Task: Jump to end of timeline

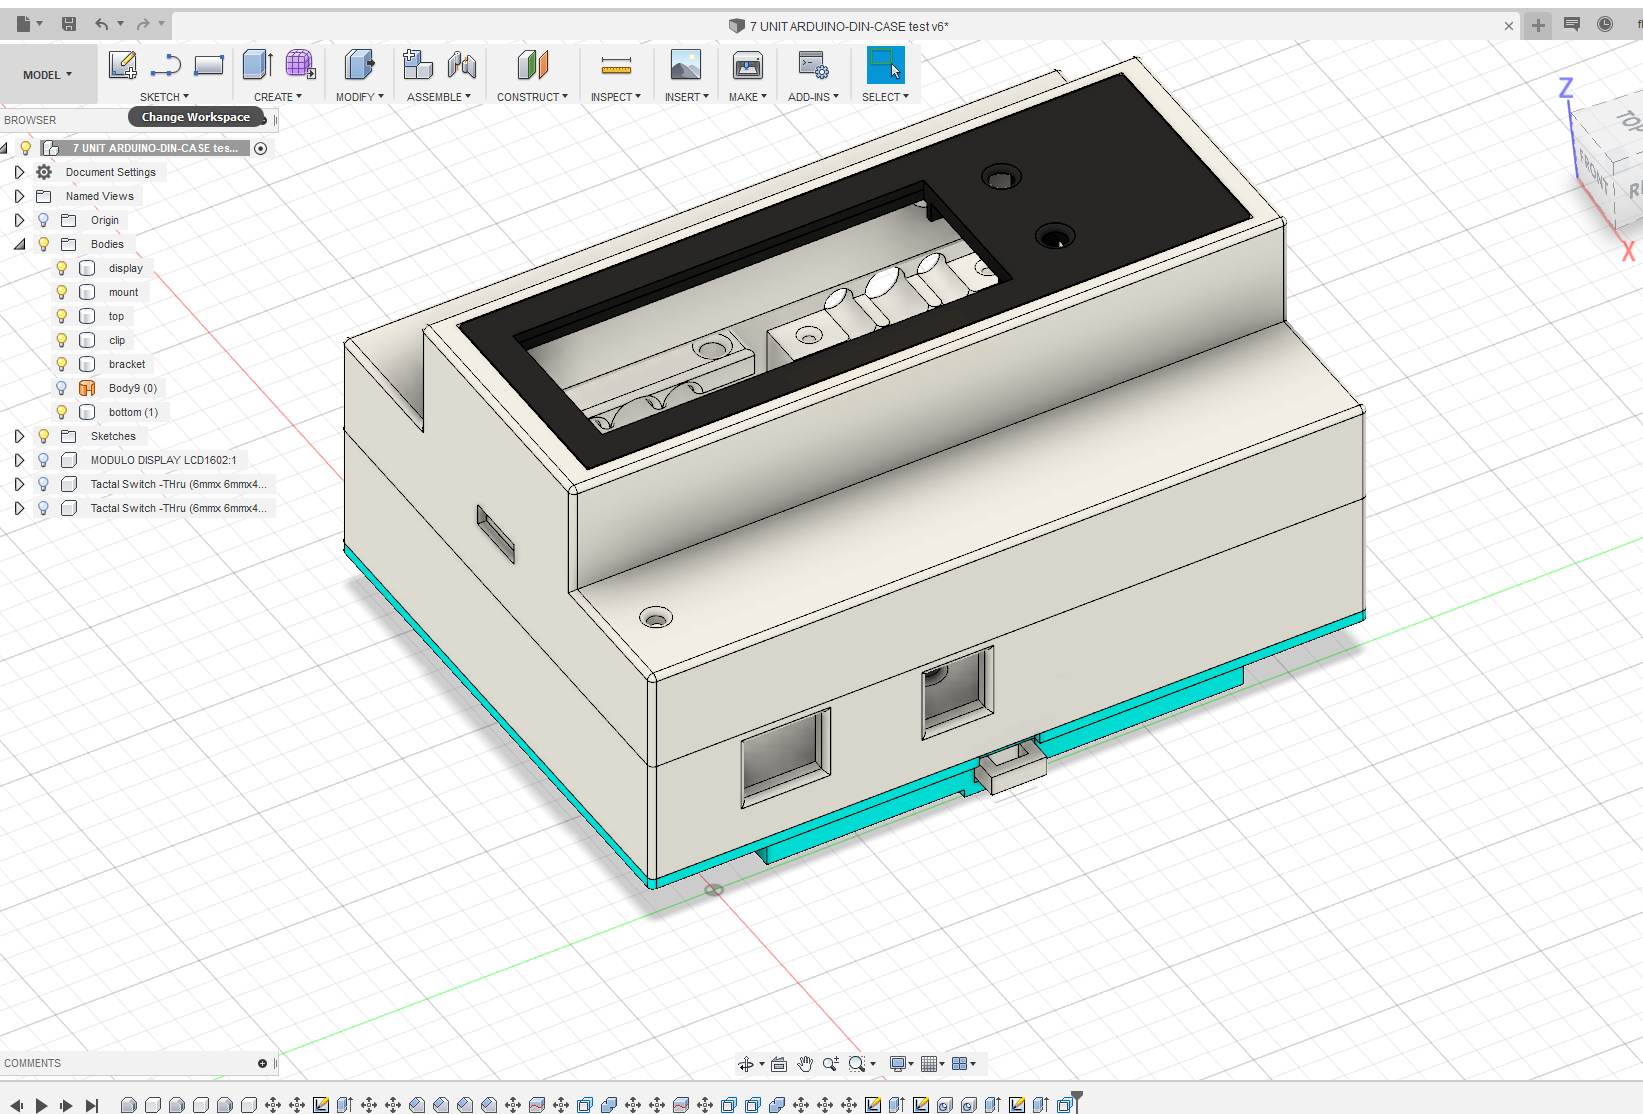Action: [92, 1105]
